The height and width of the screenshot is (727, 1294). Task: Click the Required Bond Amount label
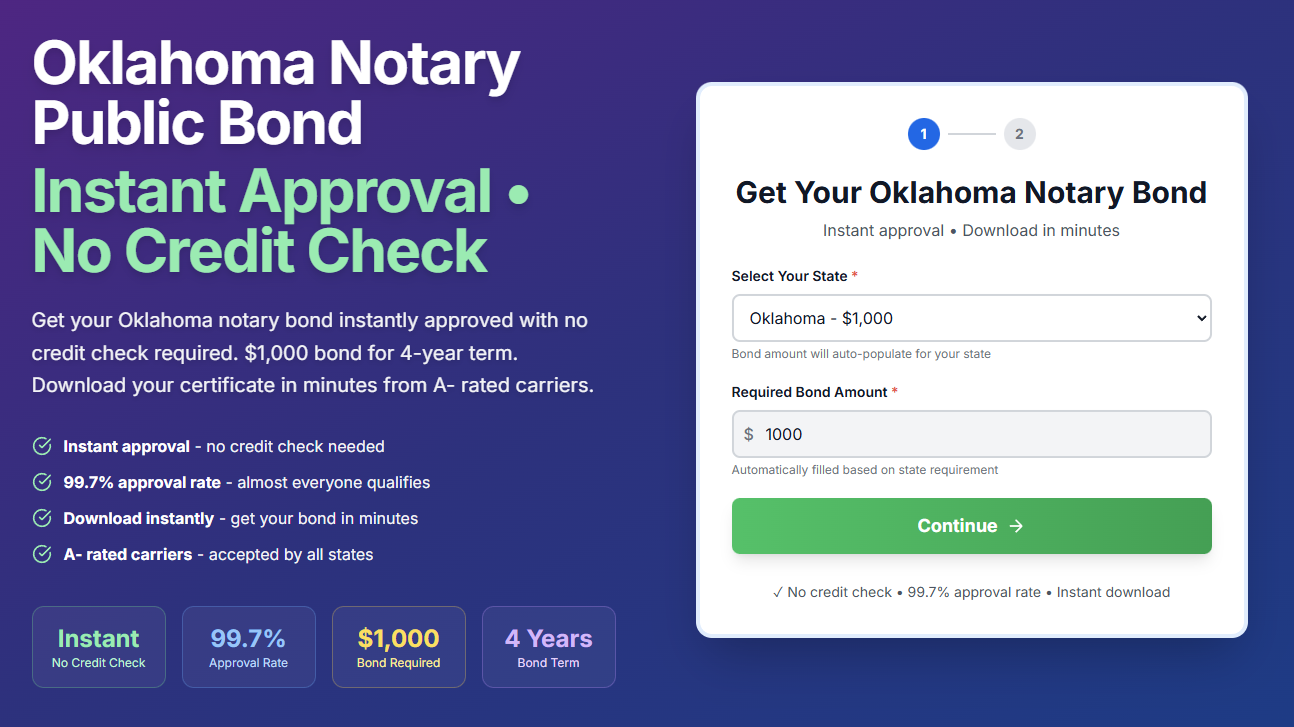pos(809,392)
